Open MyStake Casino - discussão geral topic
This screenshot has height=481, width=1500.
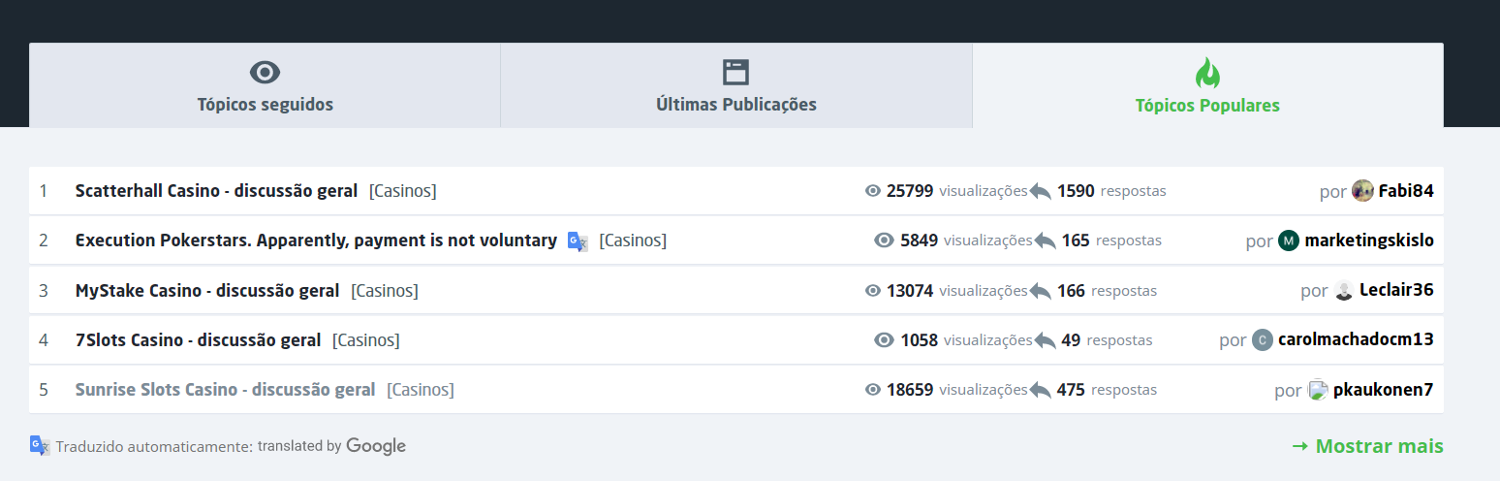(207, 291)
